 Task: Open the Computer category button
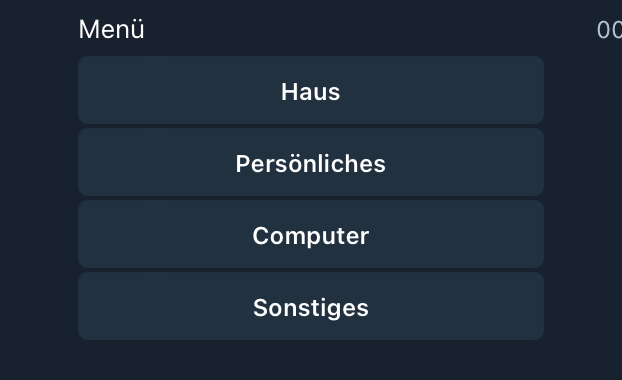[x=311, y=234]
